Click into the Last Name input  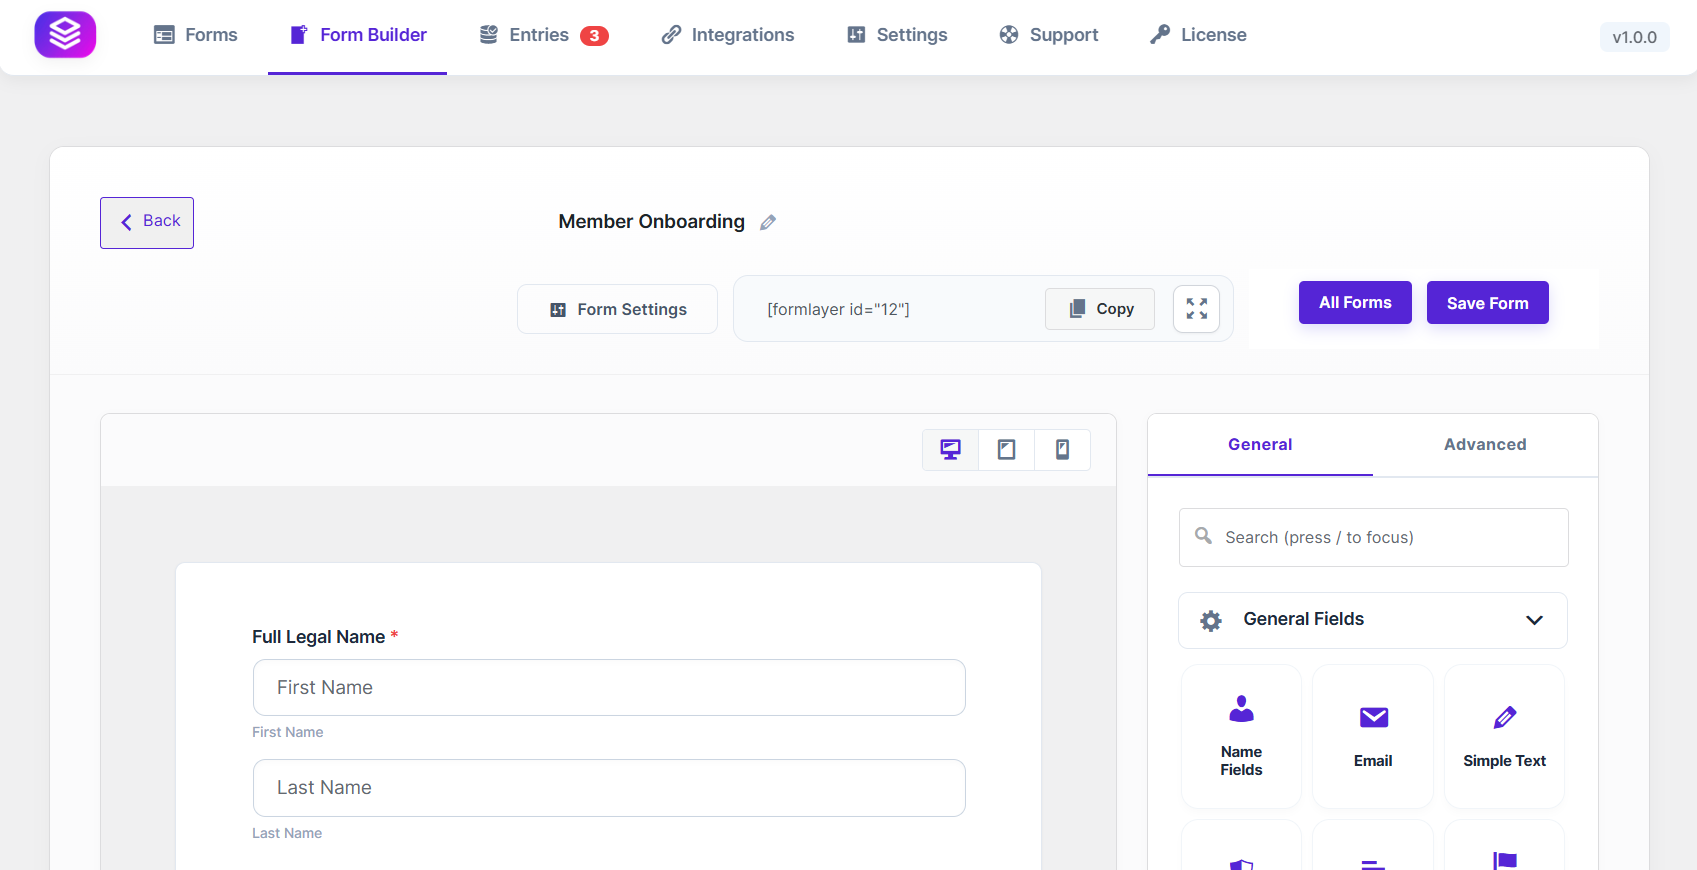point(609,788)
